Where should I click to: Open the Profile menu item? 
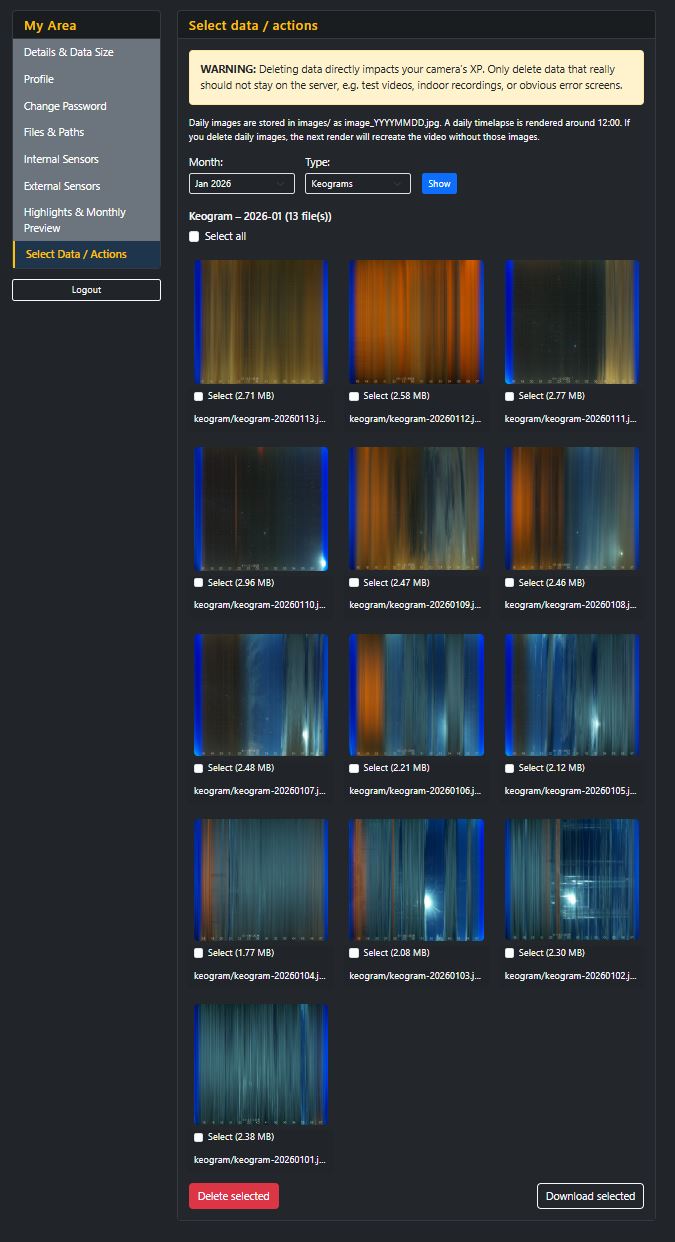86,79
